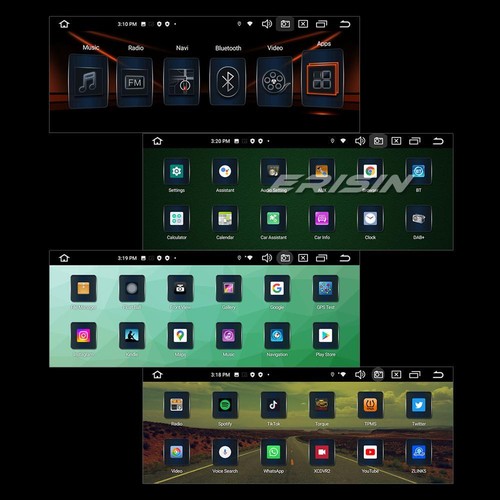
Task: Open the Video app on the 3:18 PM screen
Action: (176, 452)
